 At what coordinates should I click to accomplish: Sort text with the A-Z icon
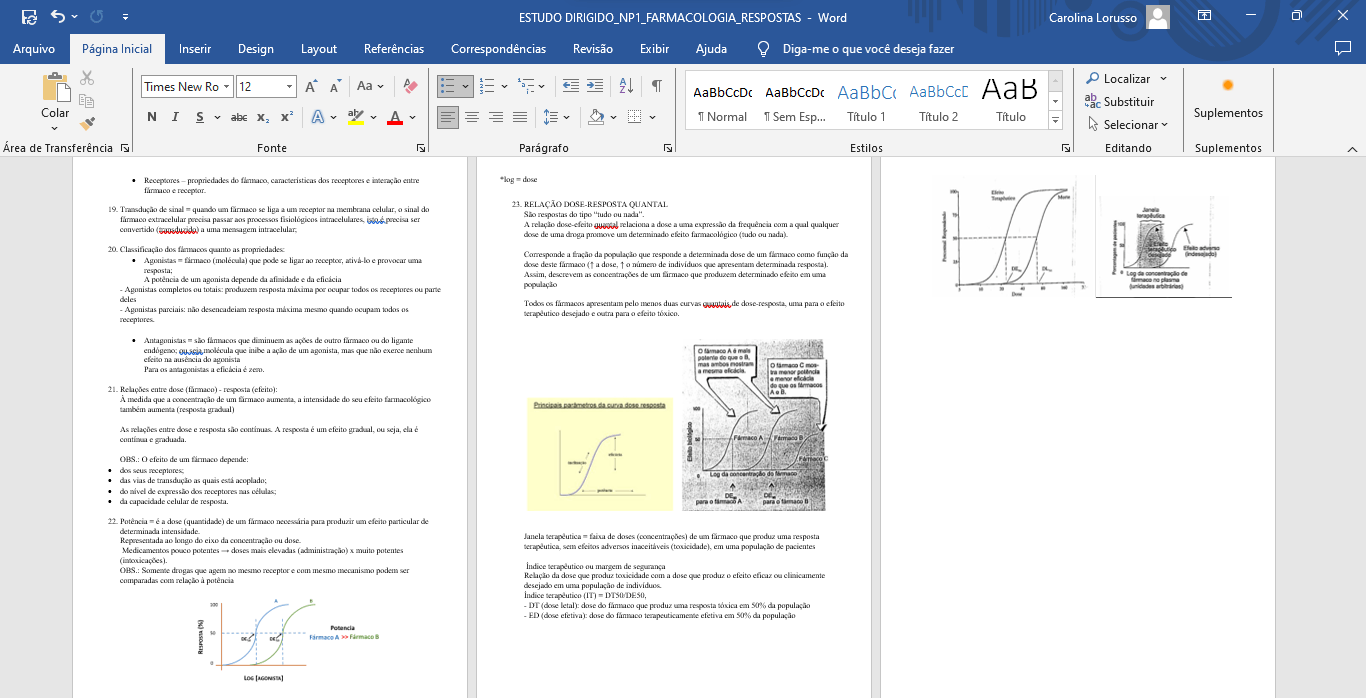(626, 86)
